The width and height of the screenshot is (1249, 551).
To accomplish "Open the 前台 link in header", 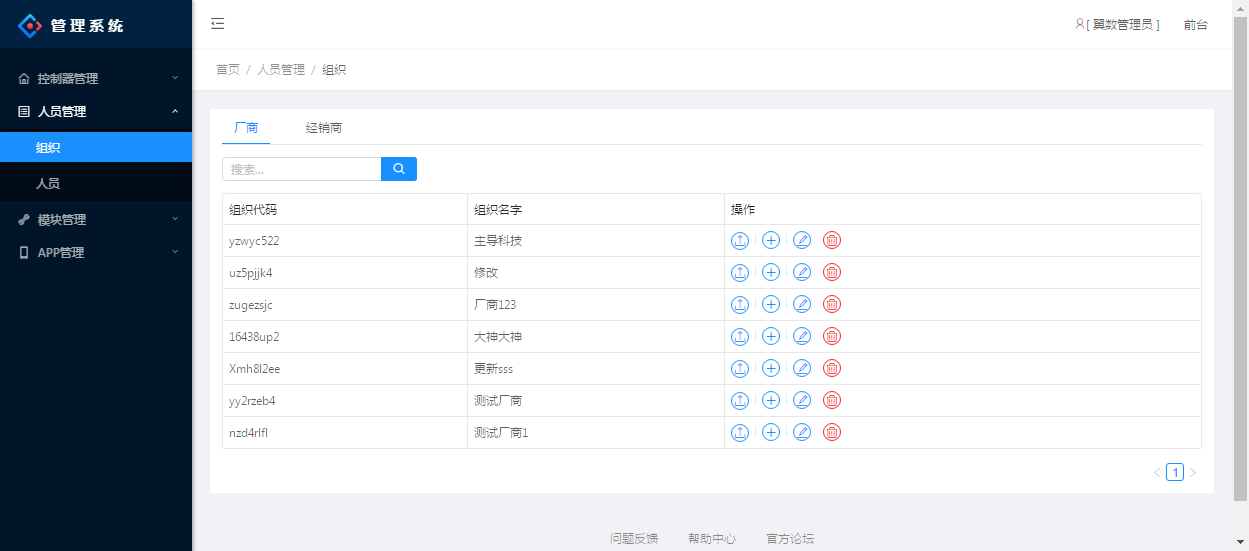I will [1195, 25].
